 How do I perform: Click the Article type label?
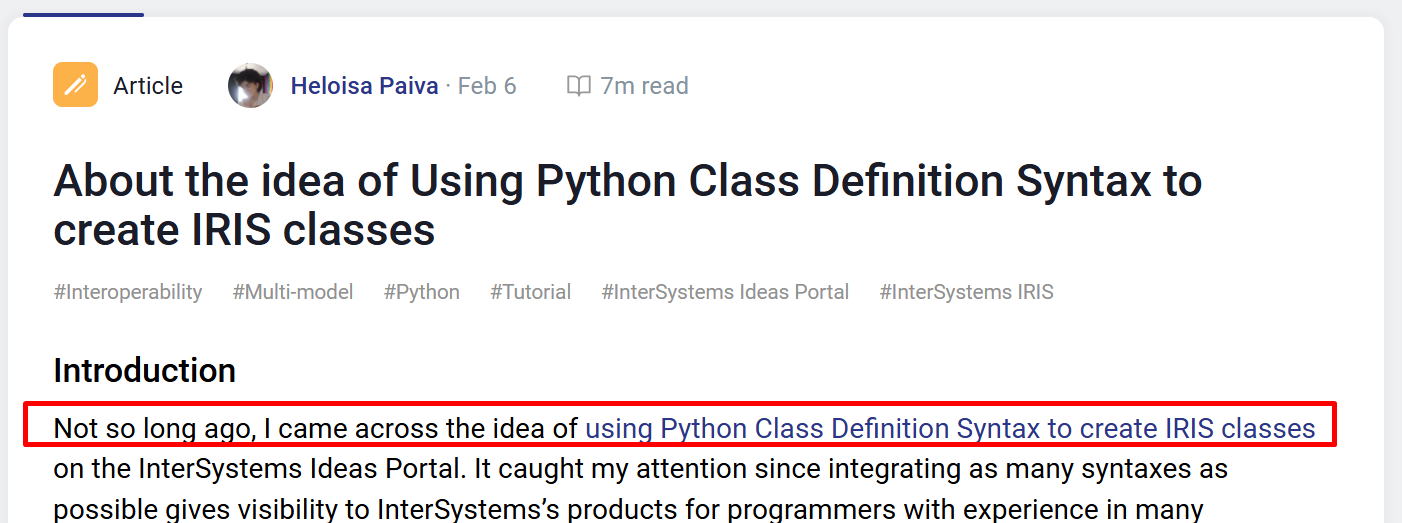click(148, 86)
